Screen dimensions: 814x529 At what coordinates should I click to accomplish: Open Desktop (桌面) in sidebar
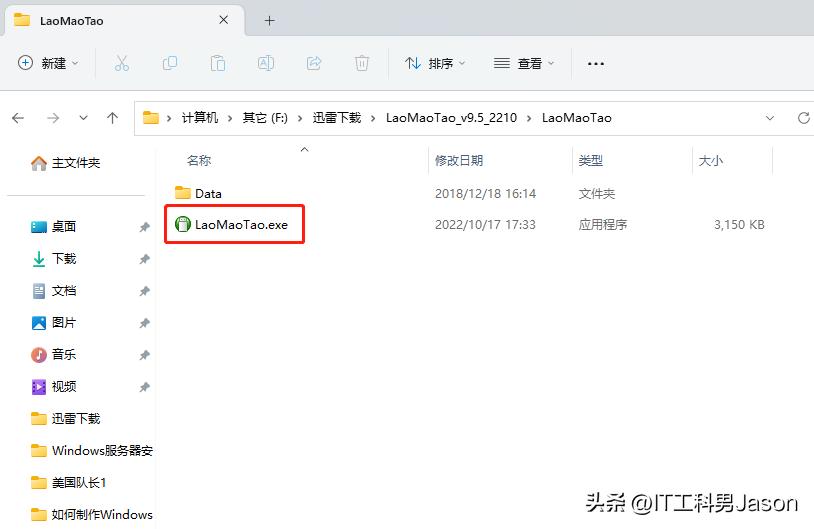53,227
